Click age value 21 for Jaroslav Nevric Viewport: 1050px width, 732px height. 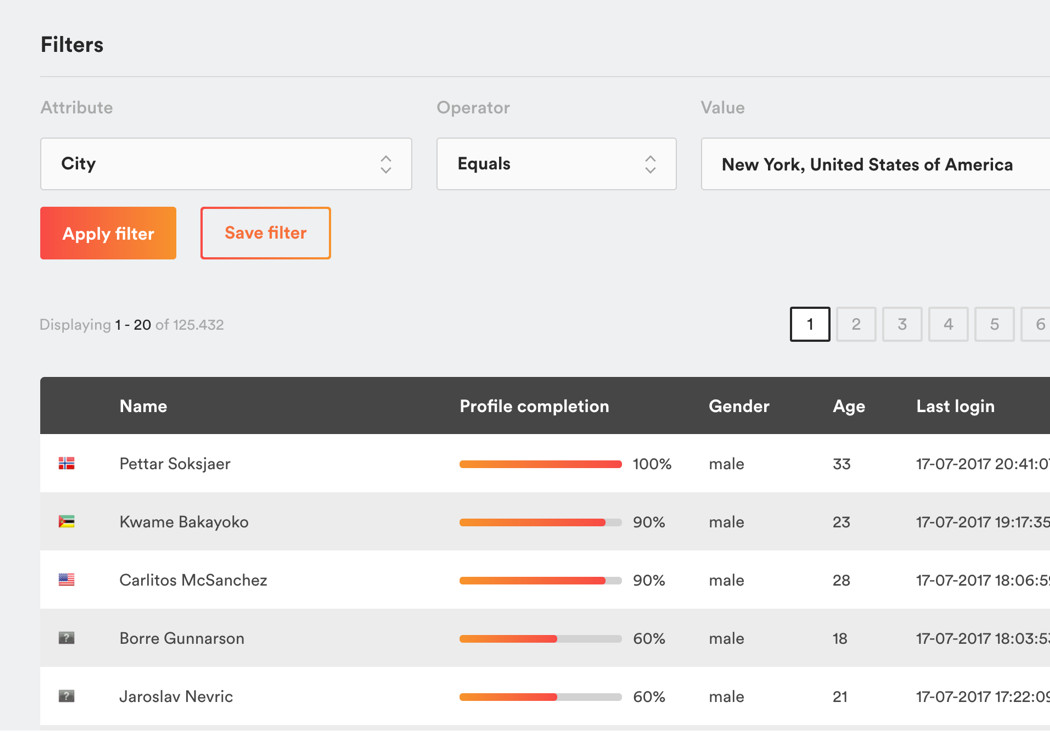pyautogui.click(x=840, y=697)
